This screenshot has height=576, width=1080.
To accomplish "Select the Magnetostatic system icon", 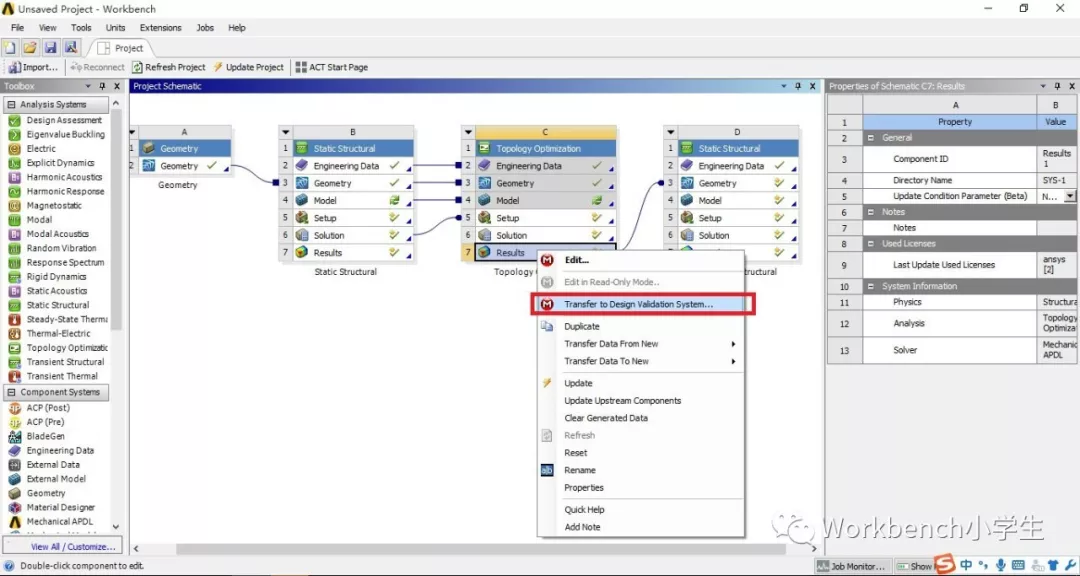I will click(x=14, y=205).
